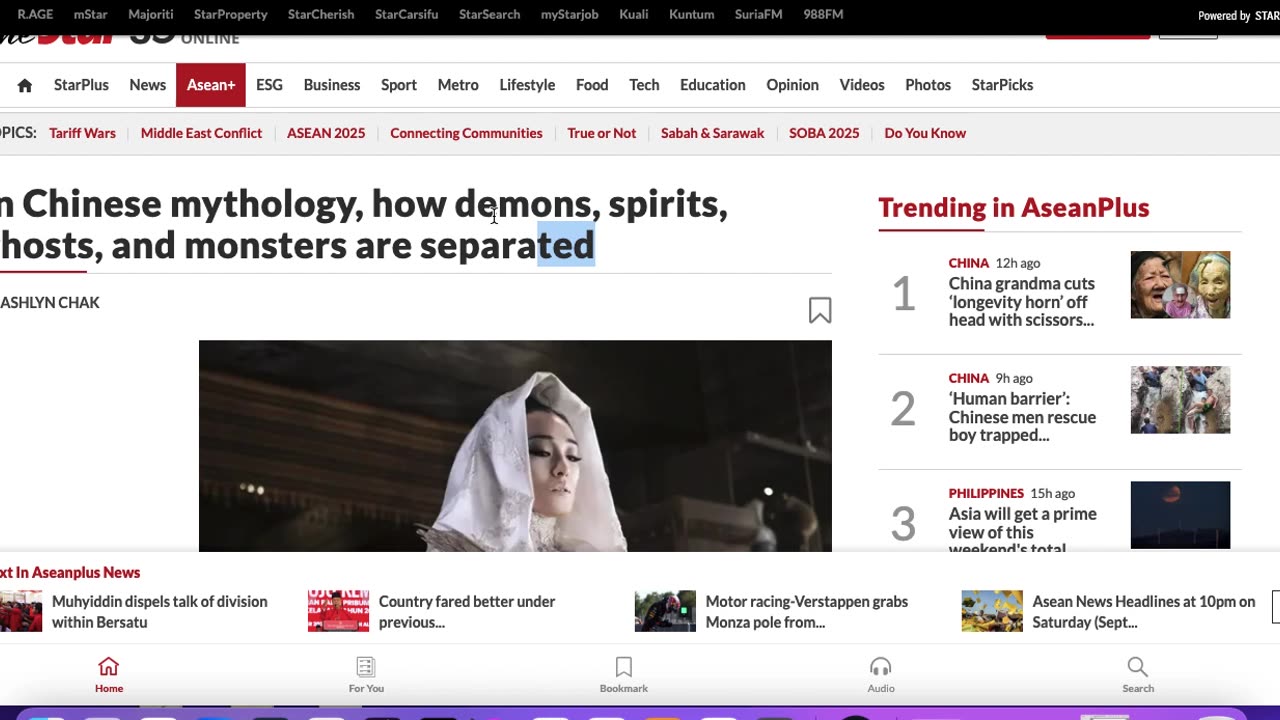The image size is (1280, 720).
Task: Visit the mStar site link
Action: [x=91, y=15]
